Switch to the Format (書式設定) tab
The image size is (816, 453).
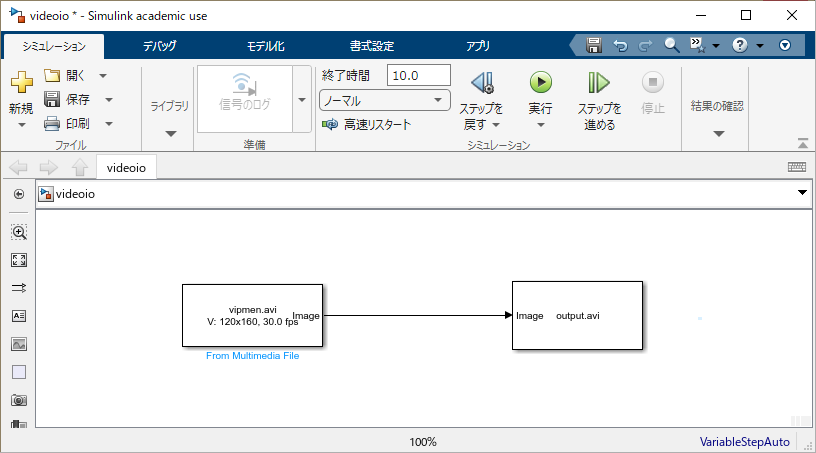point(372,46)
